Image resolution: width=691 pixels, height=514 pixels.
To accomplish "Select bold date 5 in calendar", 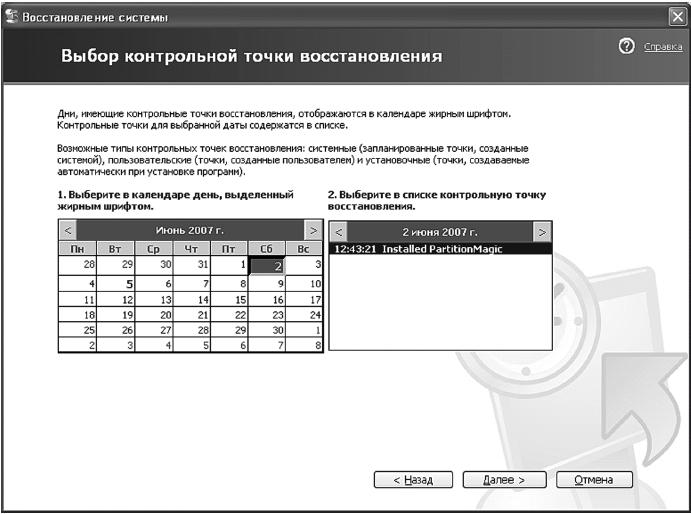I will [x=115, y=283].
